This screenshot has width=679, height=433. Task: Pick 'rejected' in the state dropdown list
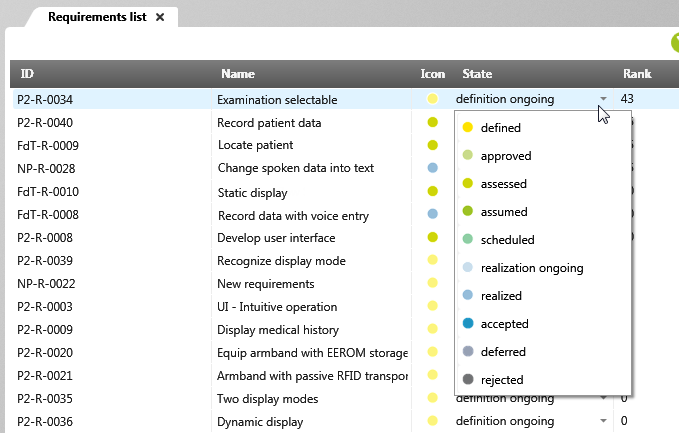coord(501,380)
